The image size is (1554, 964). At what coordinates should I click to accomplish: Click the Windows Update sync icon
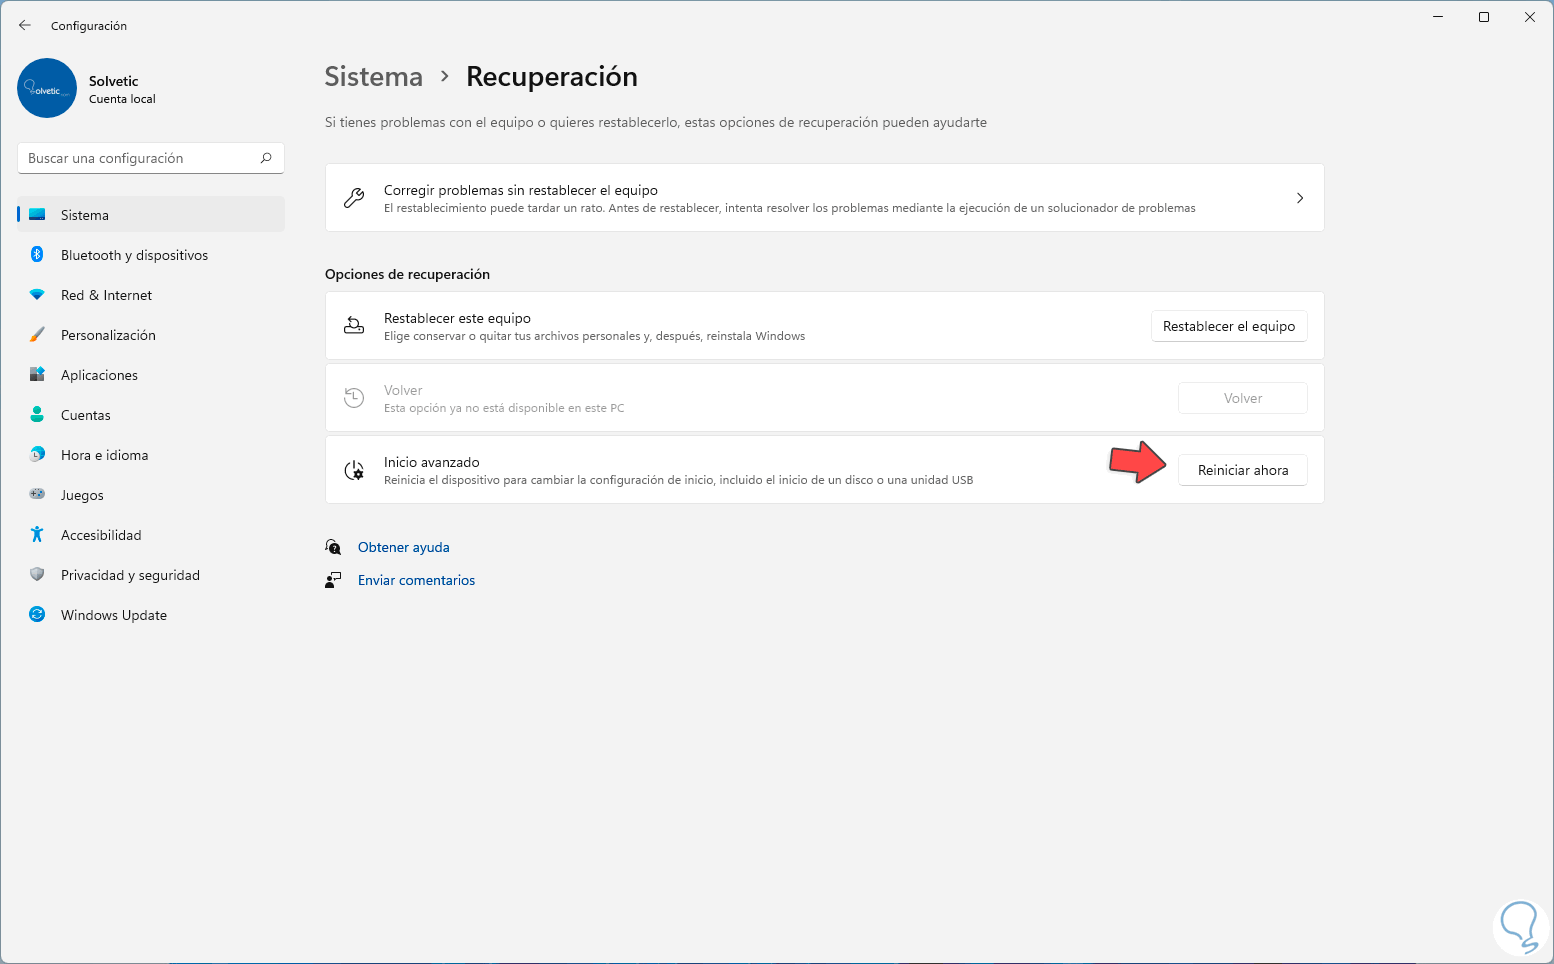coord(37,615)
